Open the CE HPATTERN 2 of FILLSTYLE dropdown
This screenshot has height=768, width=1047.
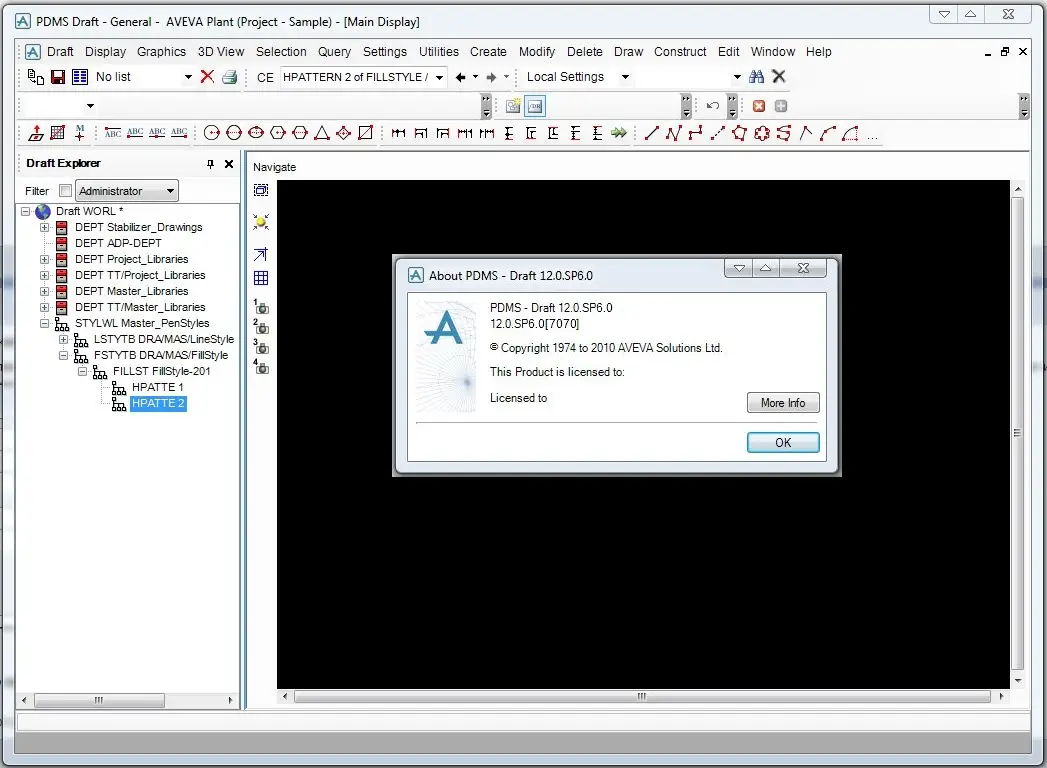pyautogui.click(x=439, y=77)
